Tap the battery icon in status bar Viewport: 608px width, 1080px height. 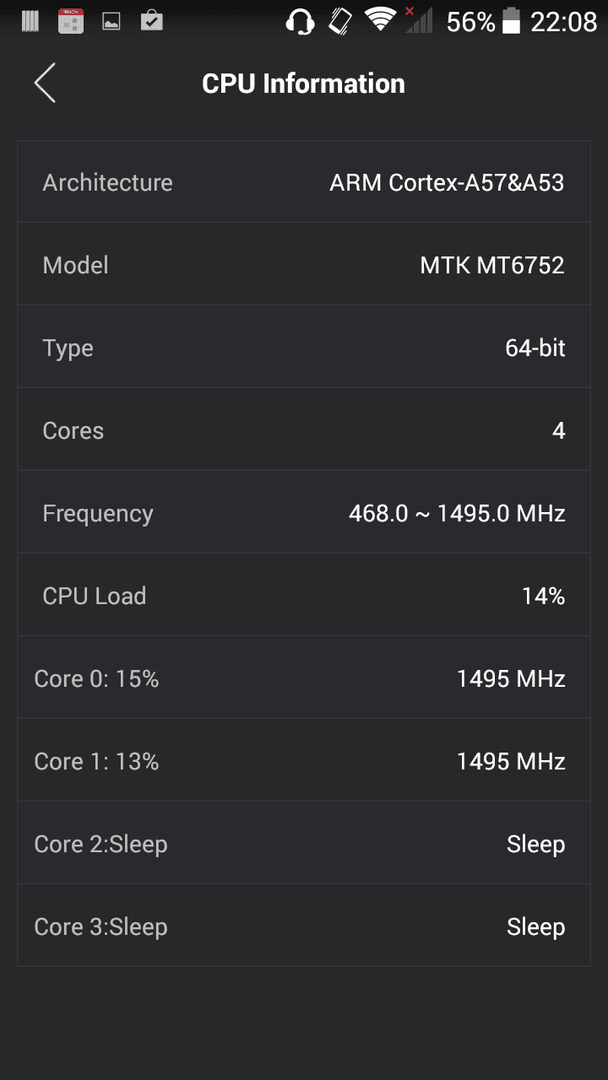tap(511, 21)
